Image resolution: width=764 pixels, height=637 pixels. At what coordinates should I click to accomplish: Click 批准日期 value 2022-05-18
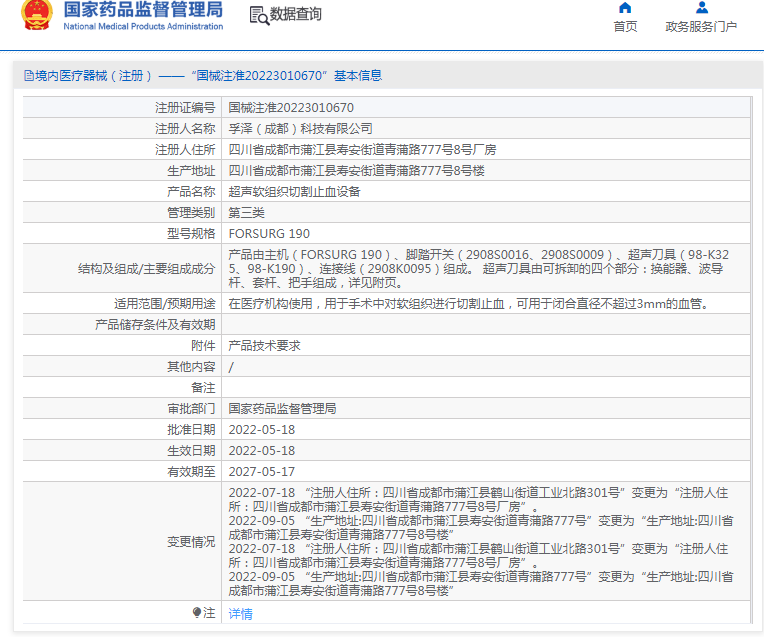click(262, 429)
